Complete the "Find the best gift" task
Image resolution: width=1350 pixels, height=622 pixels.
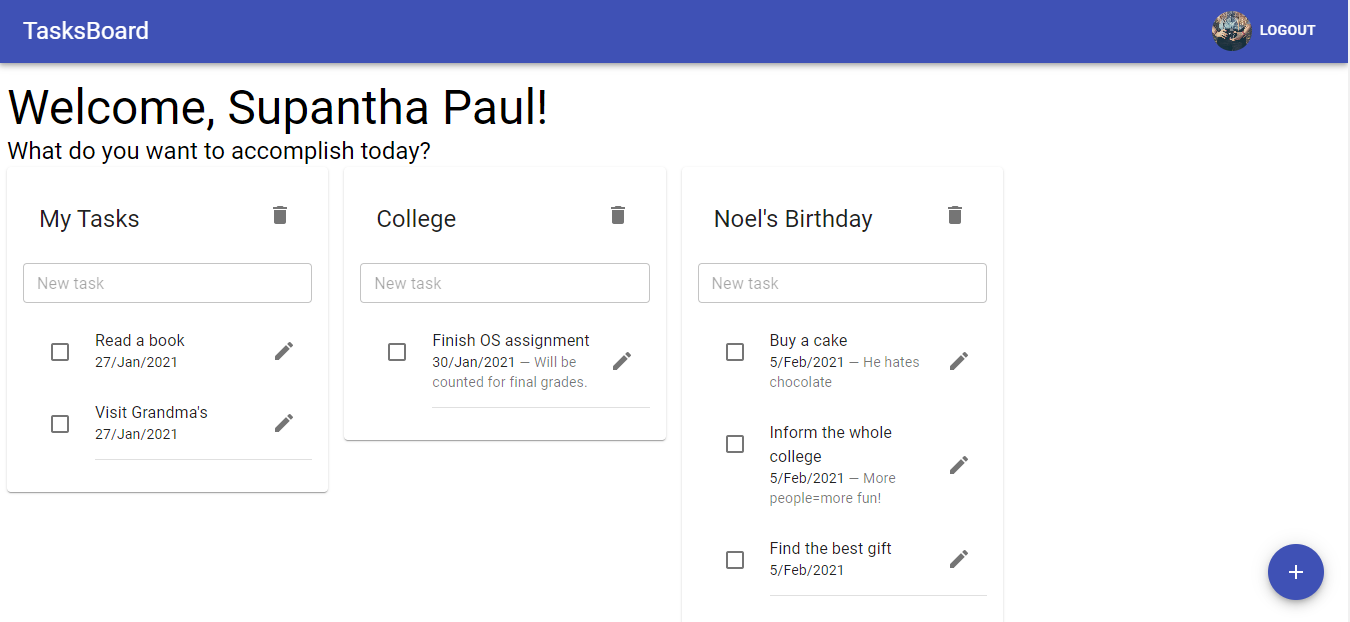735,559
